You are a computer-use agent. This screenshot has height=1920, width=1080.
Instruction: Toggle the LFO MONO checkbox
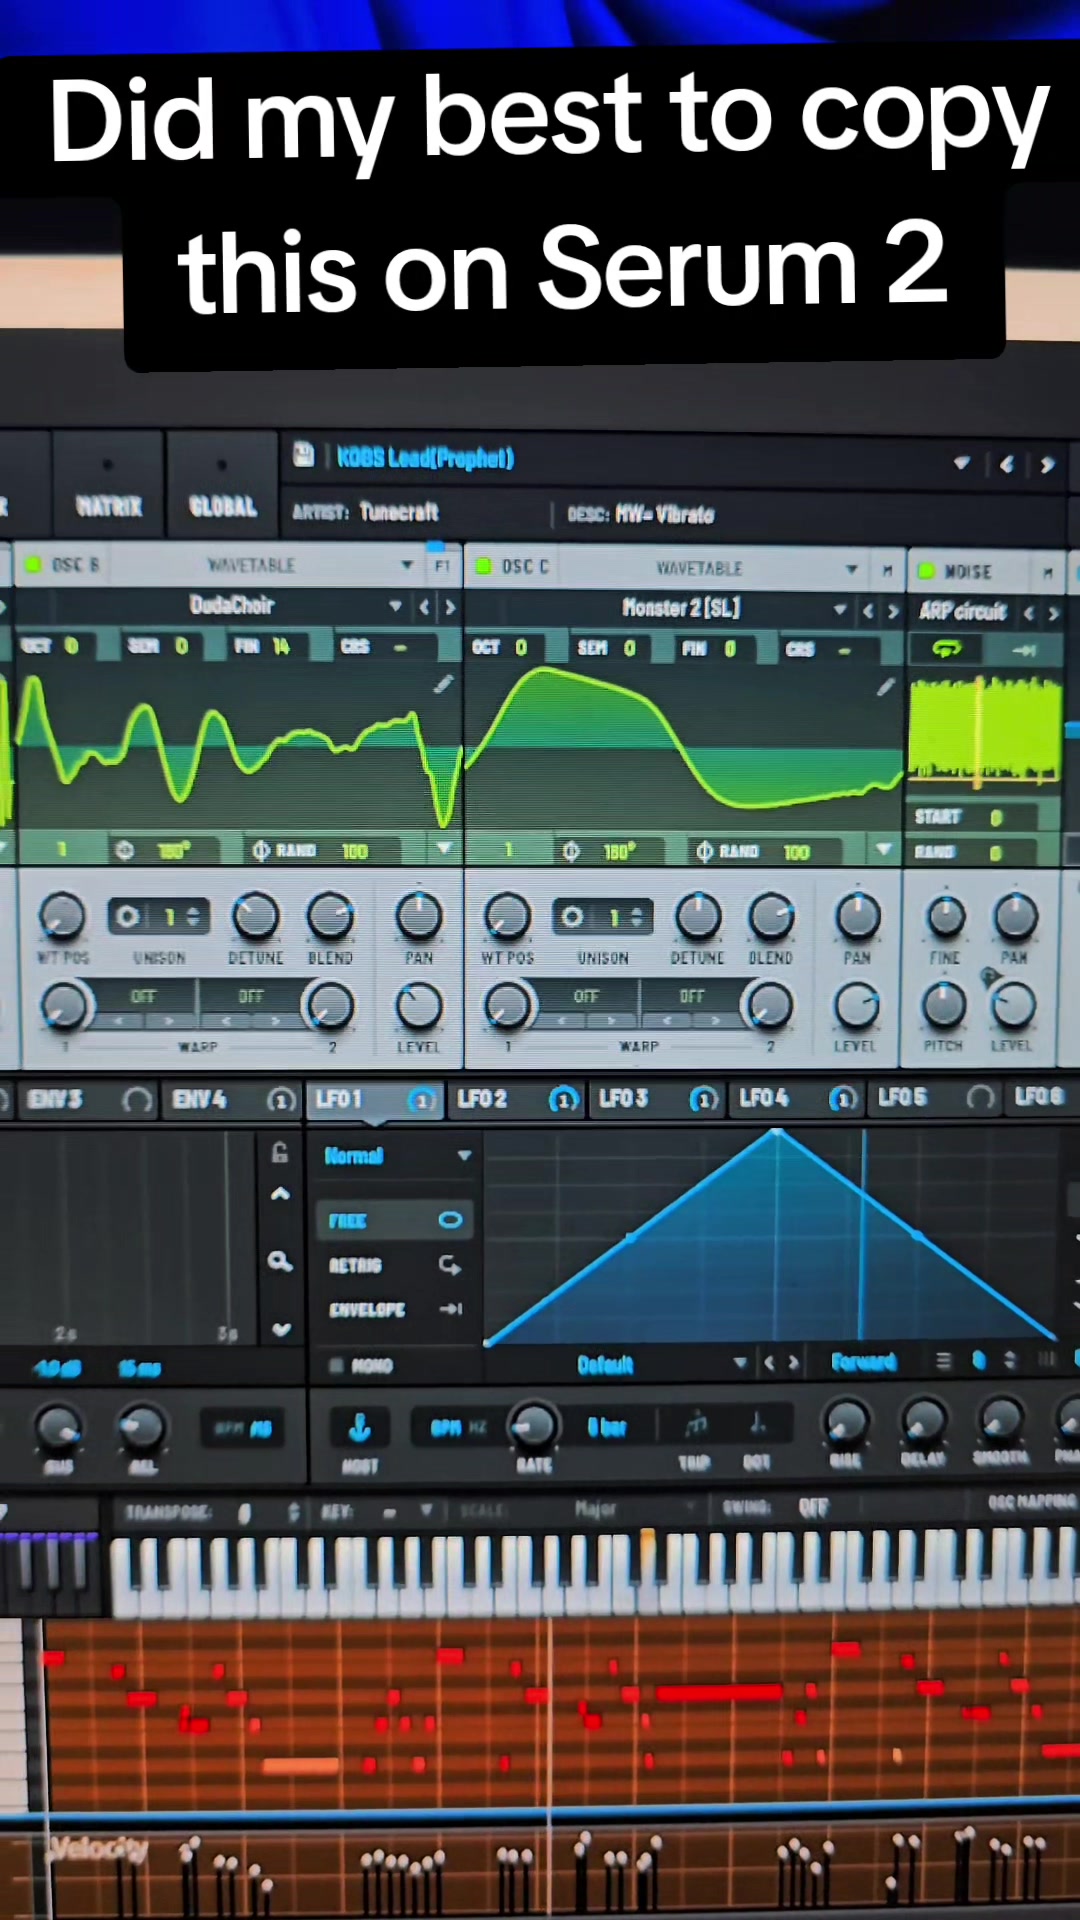336,1365
